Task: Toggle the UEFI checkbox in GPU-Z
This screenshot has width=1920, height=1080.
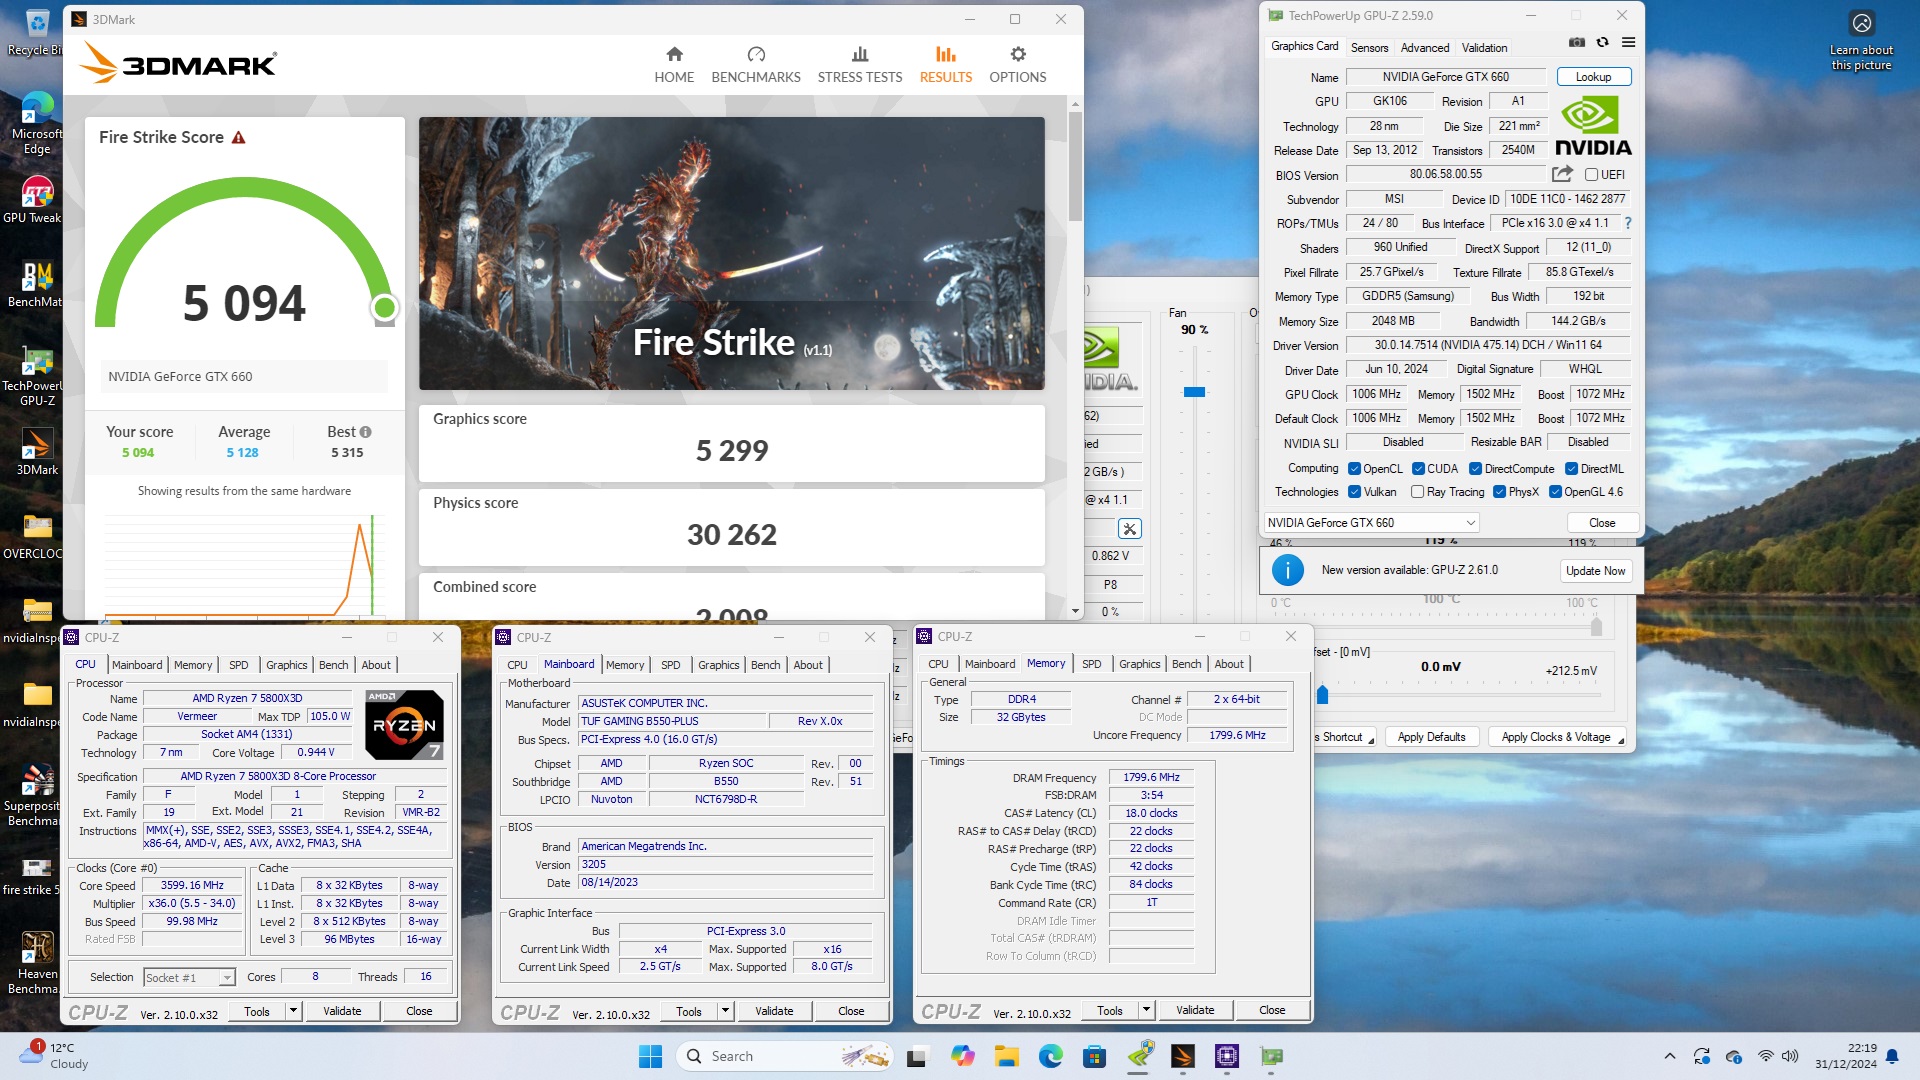Action: (x=1591, y=174)
